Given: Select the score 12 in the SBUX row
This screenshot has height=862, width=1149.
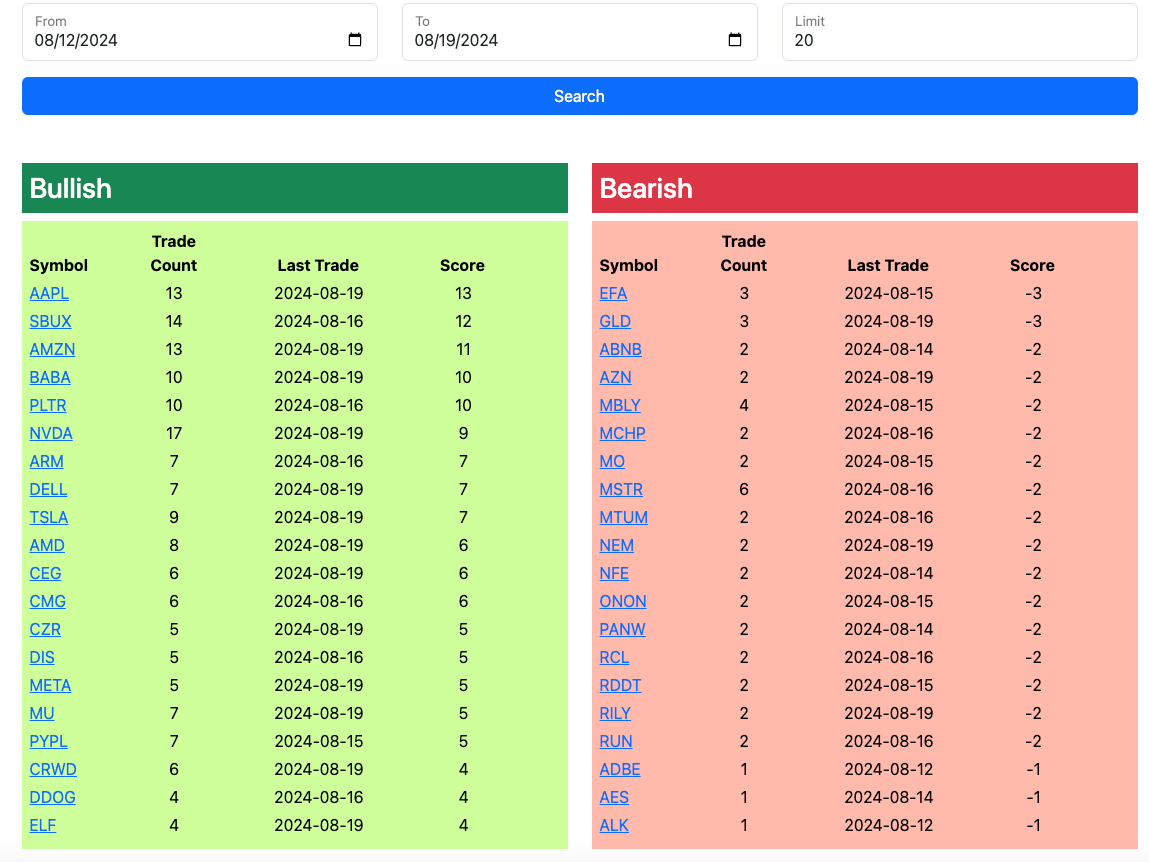Looking at the screenshot, I should click(x=463, y=321).
